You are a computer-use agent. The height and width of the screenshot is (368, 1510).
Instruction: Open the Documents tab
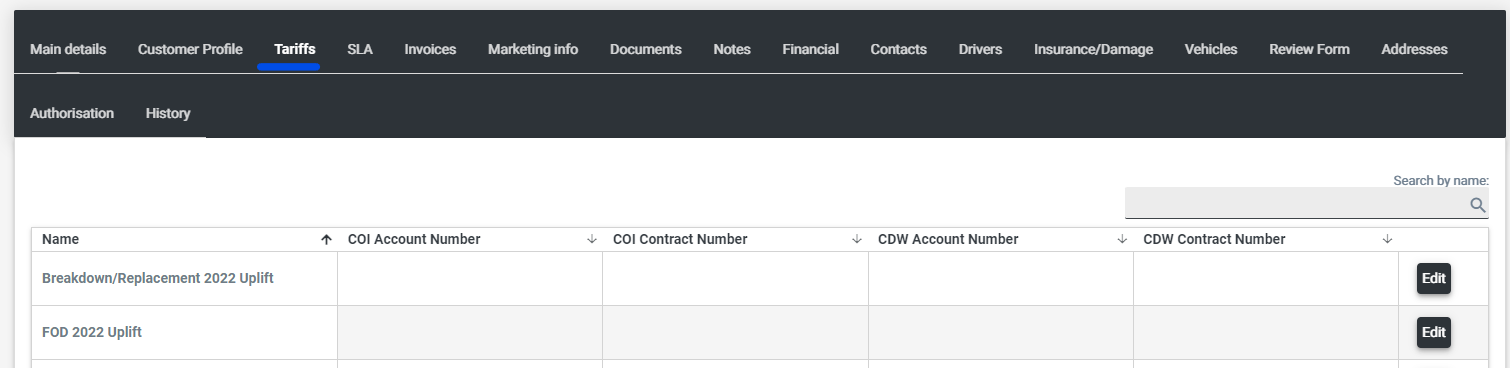click(646, 49)
